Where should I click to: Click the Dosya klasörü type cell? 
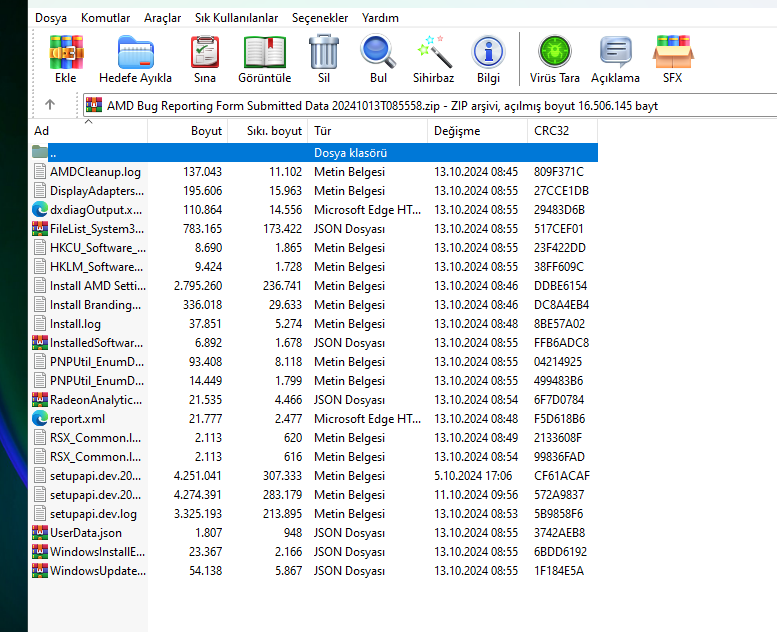[350, 153]
